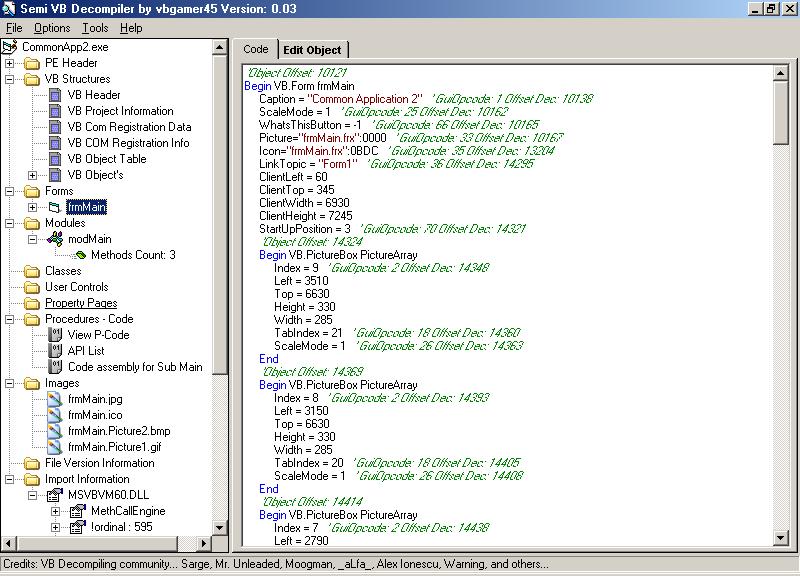
Task: Click the frmMain.jpg image file icon
Action: 56,399
